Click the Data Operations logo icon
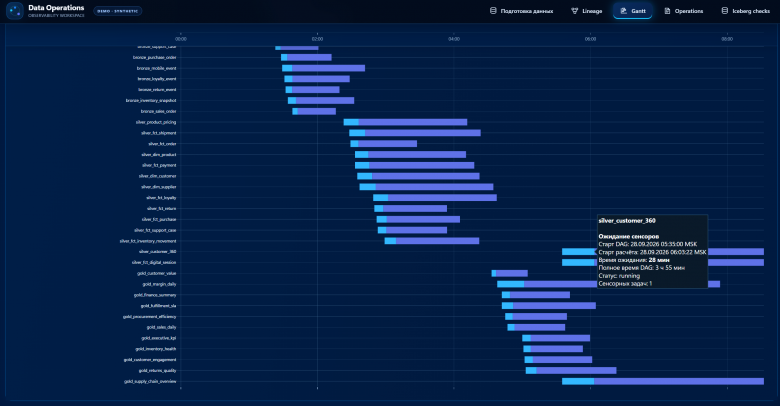780x406 pixels. coord(14,10)
